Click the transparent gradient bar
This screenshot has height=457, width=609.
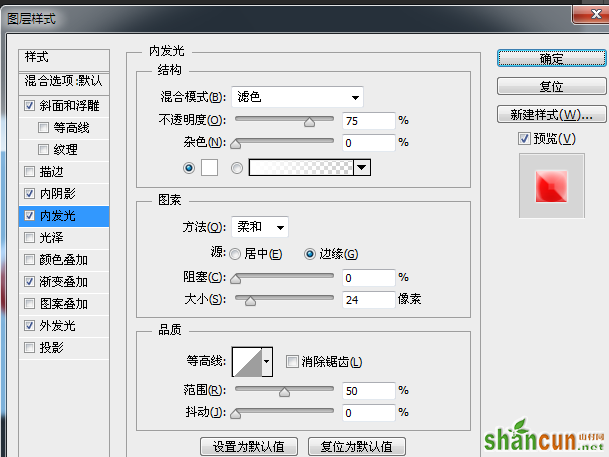click(x=301, y=168)
